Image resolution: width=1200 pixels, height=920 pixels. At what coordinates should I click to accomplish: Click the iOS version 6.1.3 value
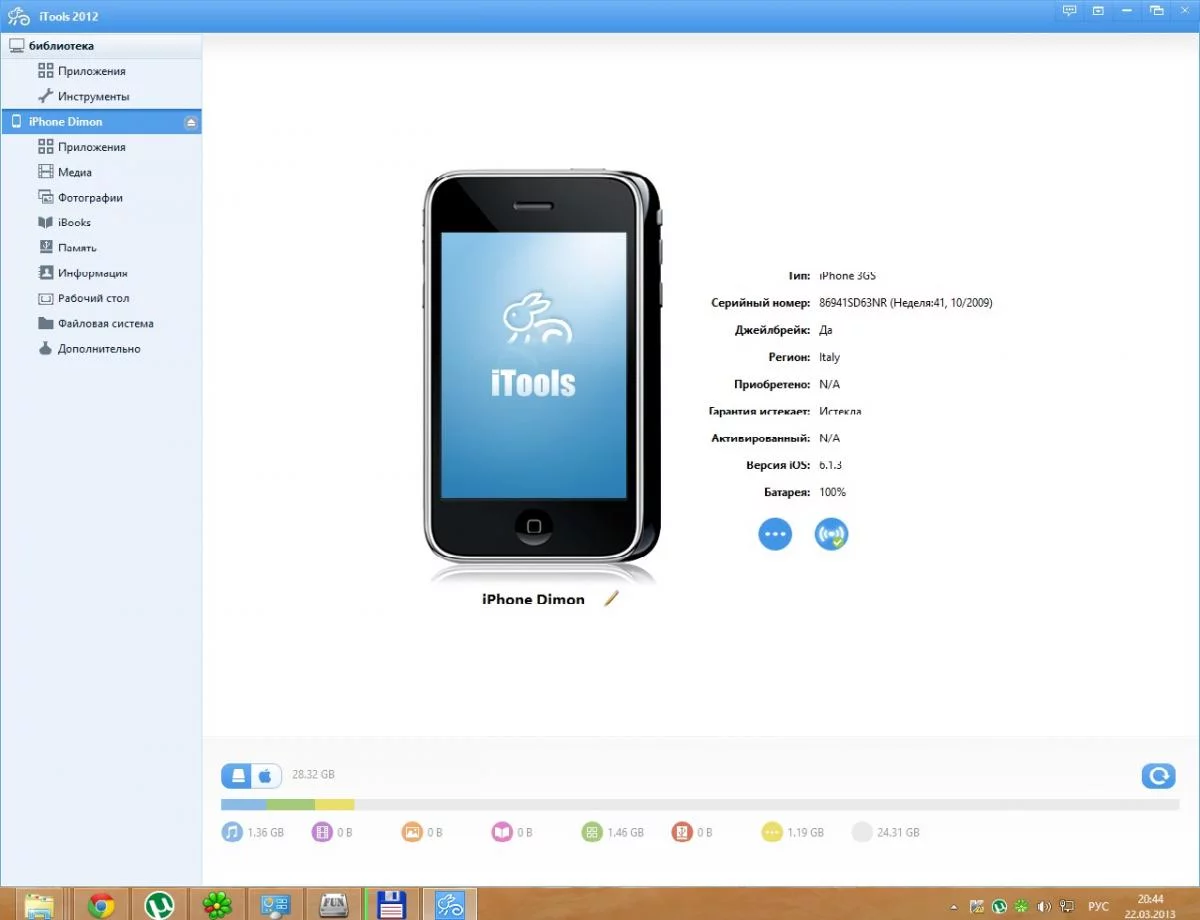click(832, 465)
